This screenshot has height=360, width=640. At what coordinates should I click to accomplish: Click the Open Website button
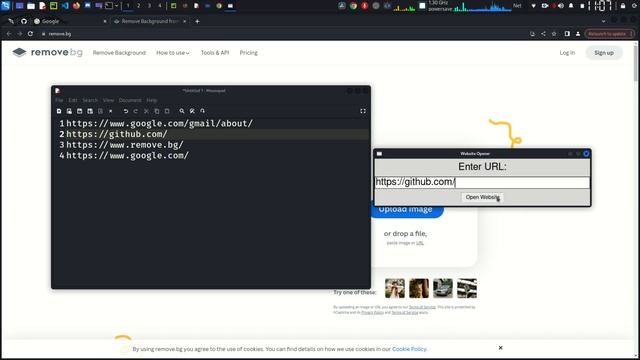[482, 197]
